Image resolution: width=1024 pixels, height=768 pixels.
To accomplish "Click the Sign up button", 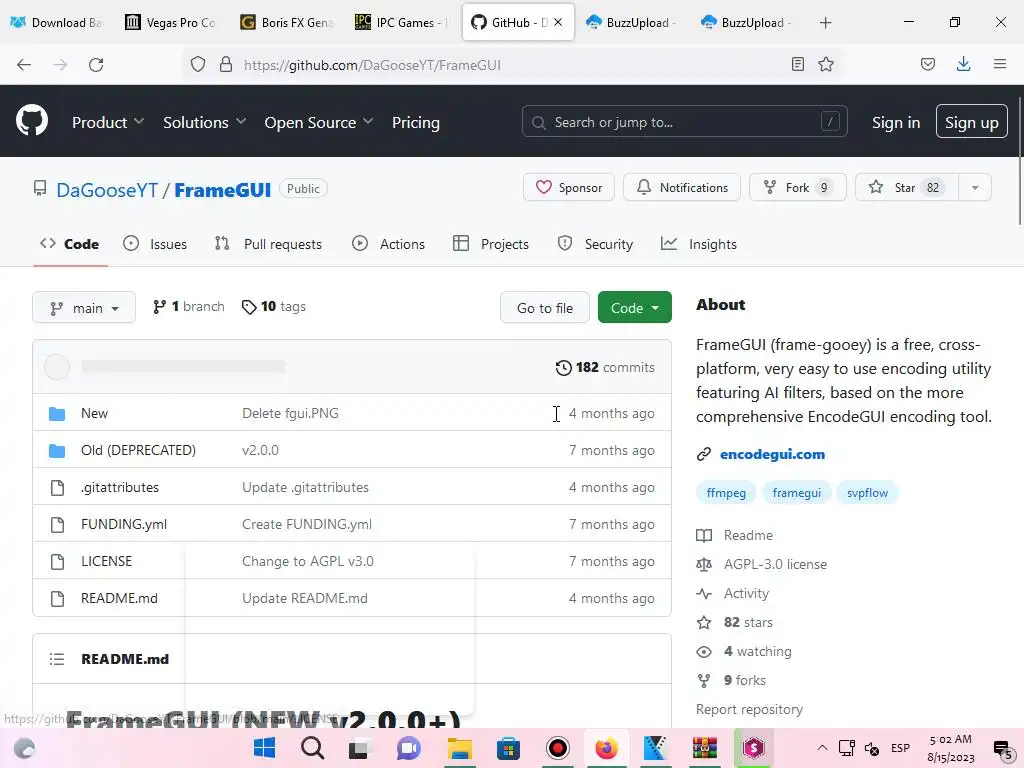I will click(972, 121).
